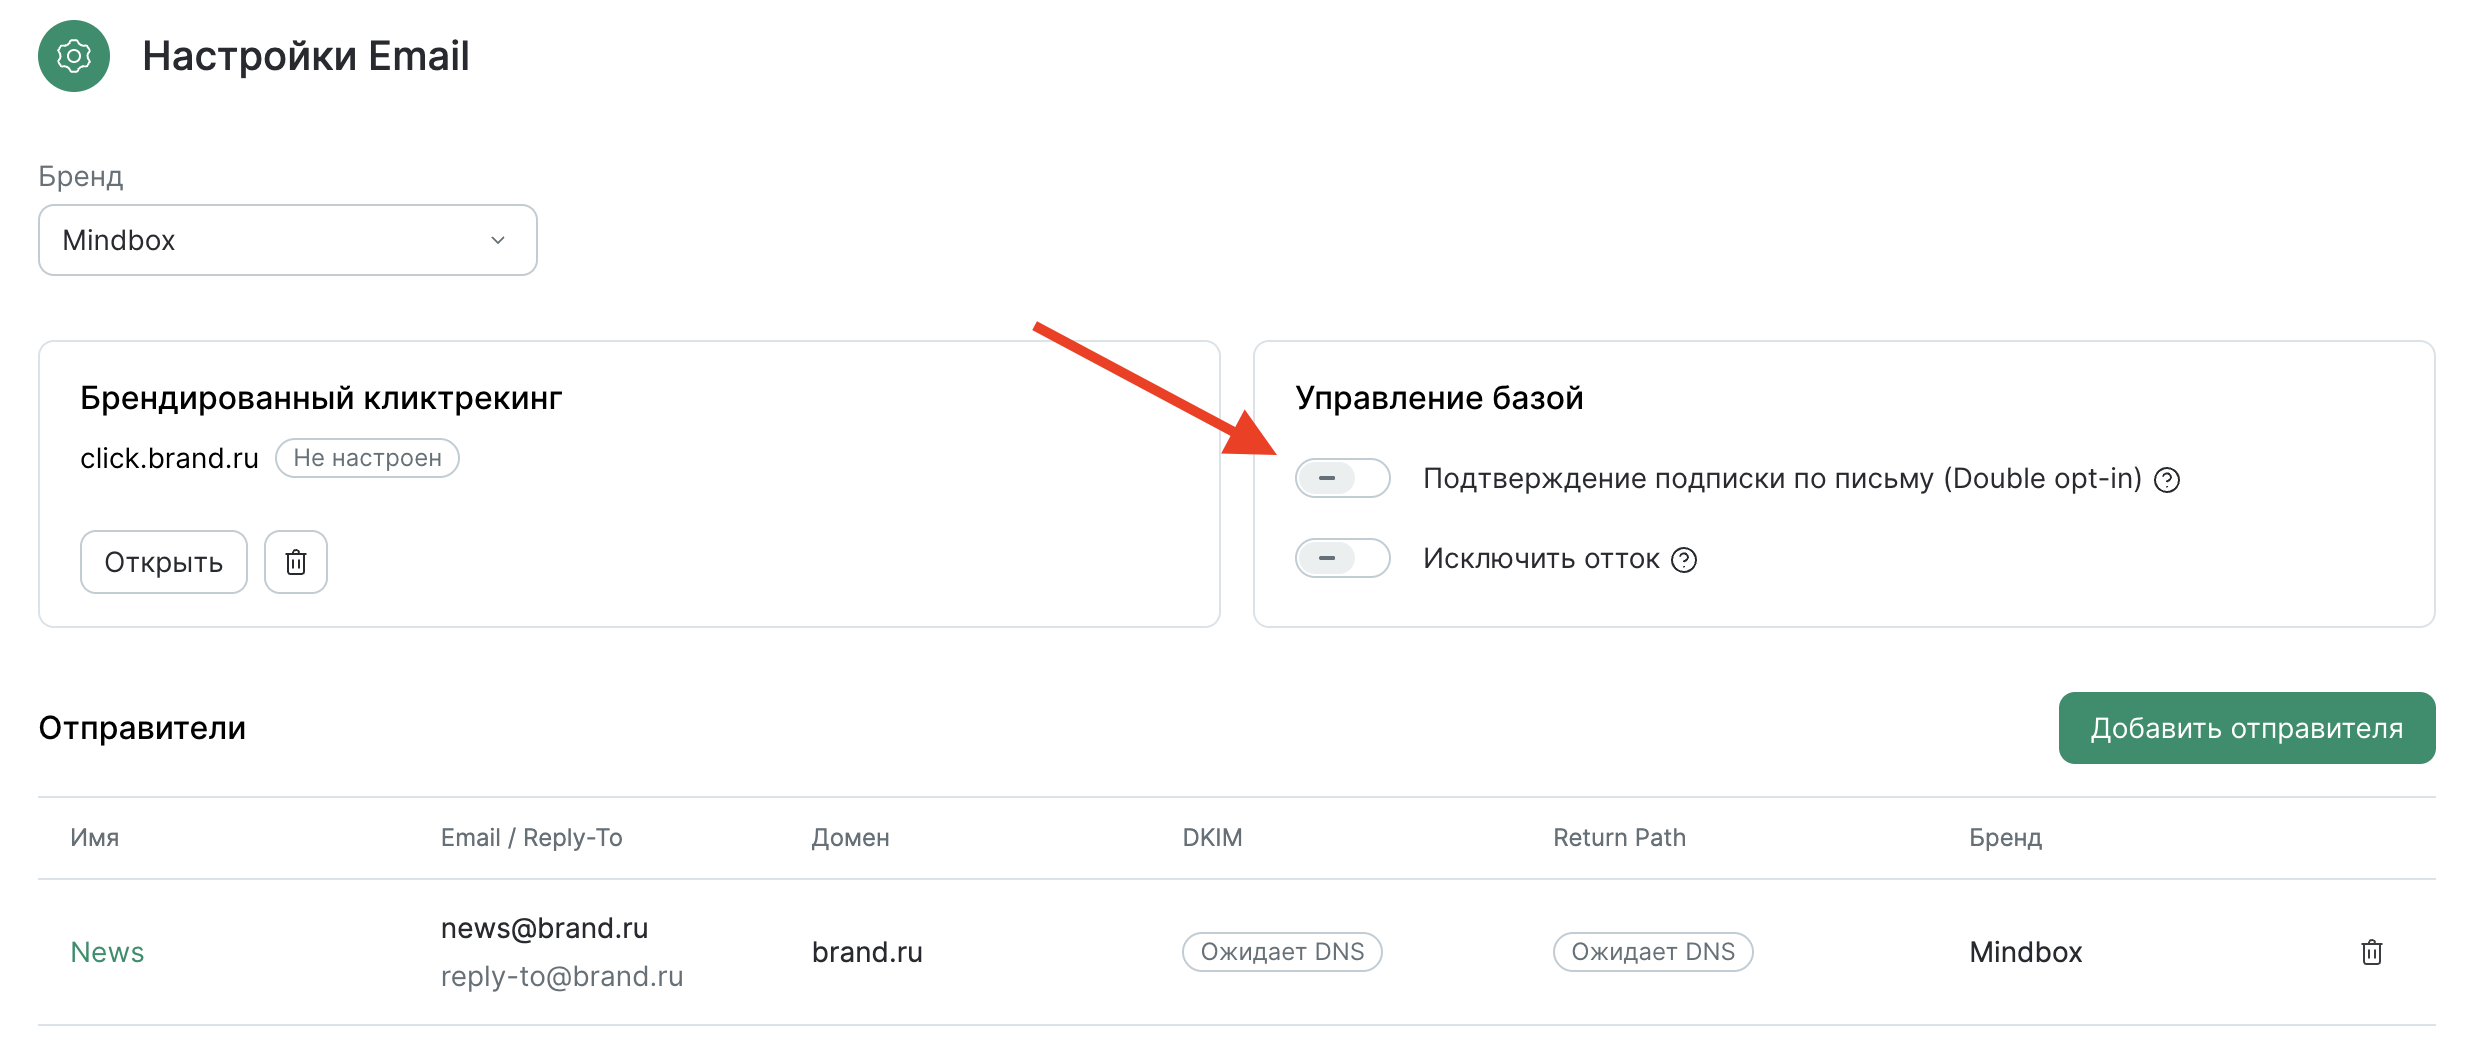2468x1060 pixels.
Task: Select the Email / Reply-To column header
Action: click(x=532, y=838)
